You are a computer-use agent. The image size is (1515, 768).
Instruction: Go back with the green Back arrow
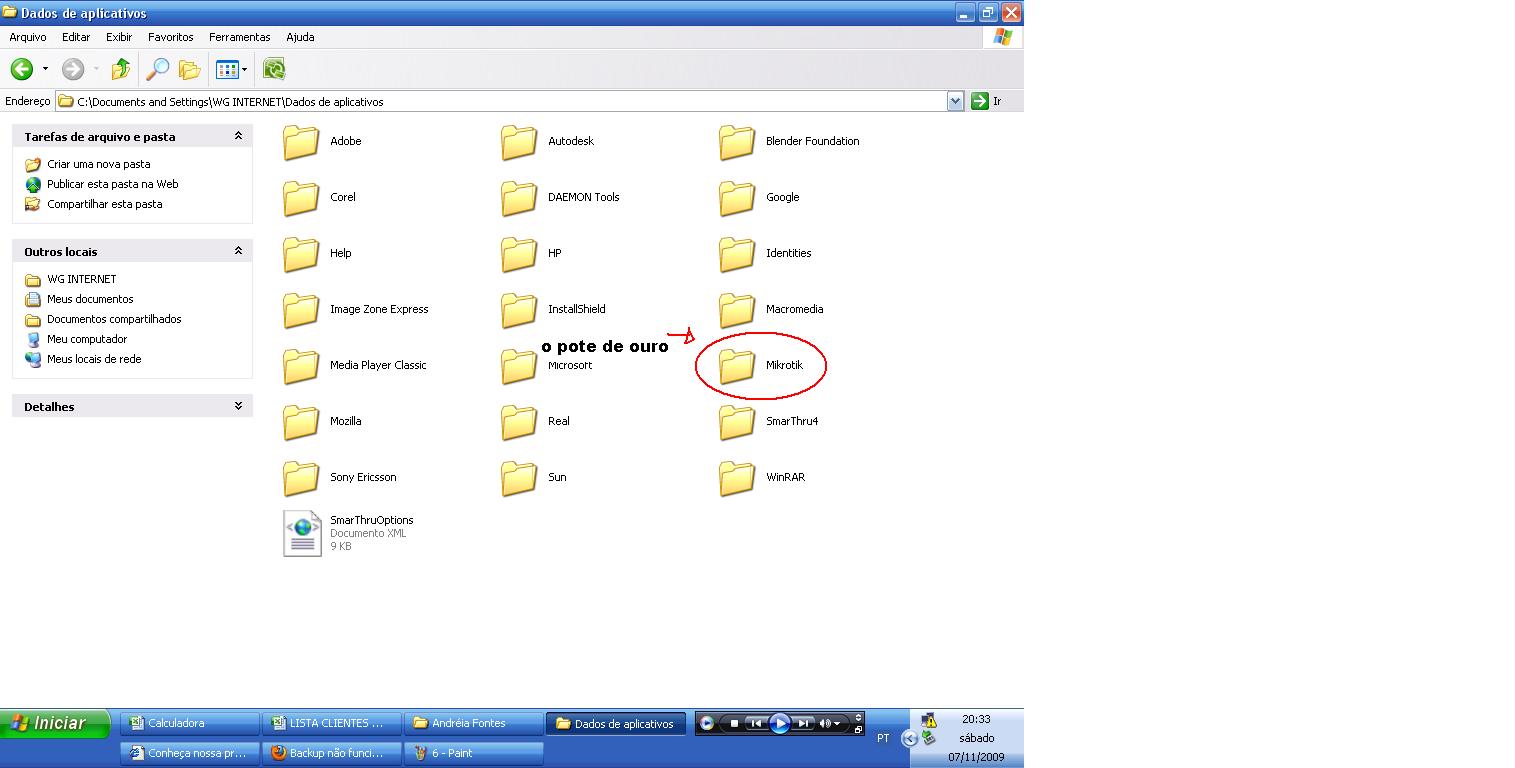[x=21, y=69]
